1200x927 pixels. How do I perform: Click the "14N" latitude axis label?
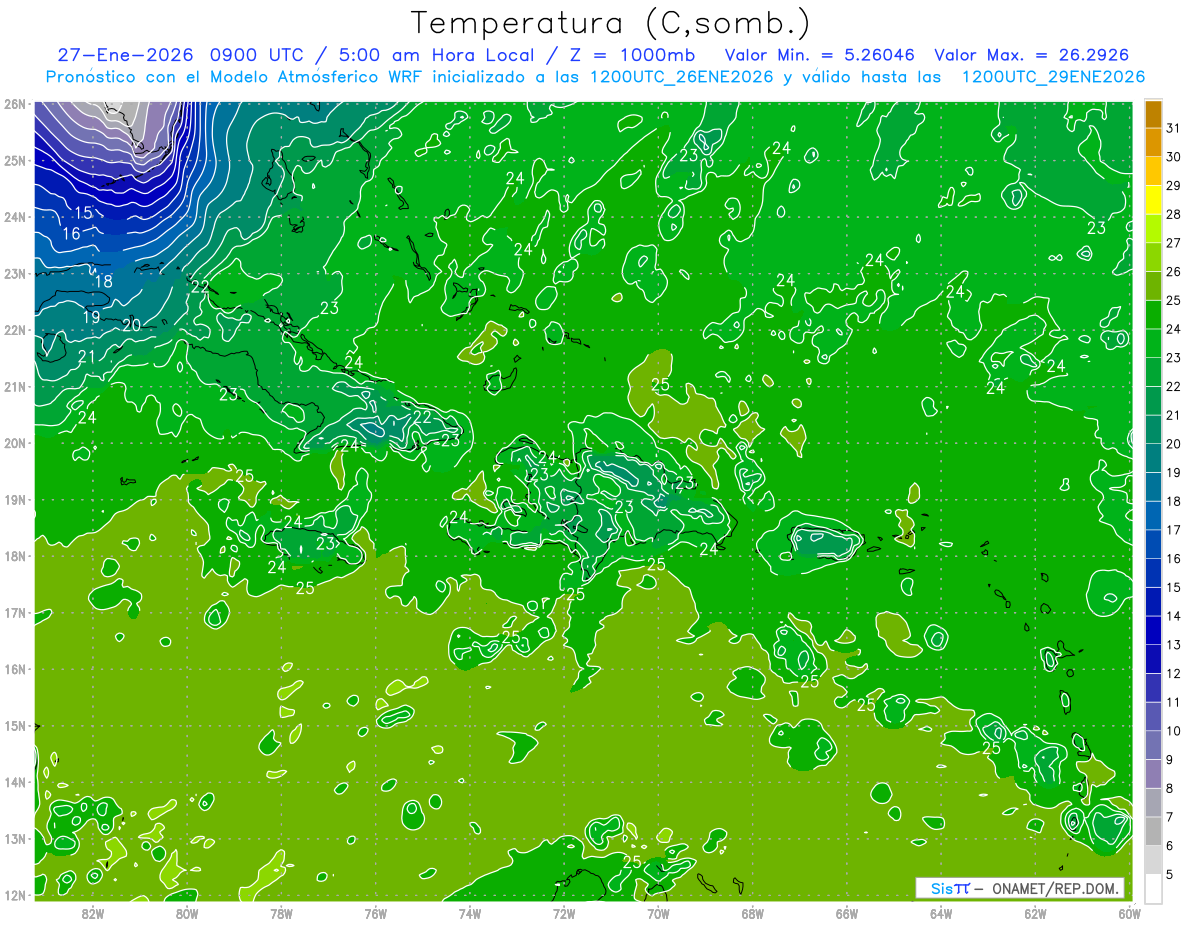coord(14,782)
